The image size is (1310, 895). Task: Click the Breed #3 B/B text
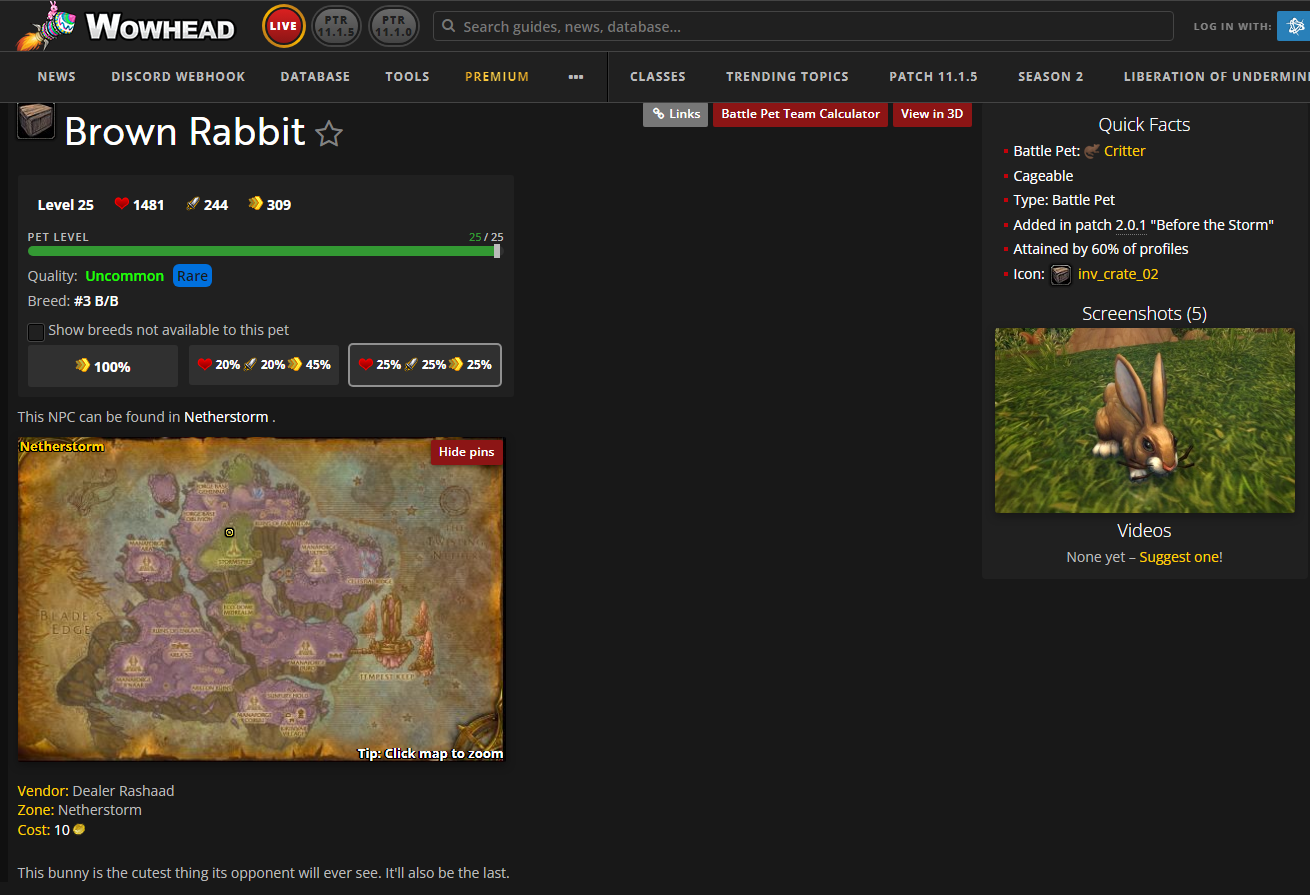click(74, 301)
